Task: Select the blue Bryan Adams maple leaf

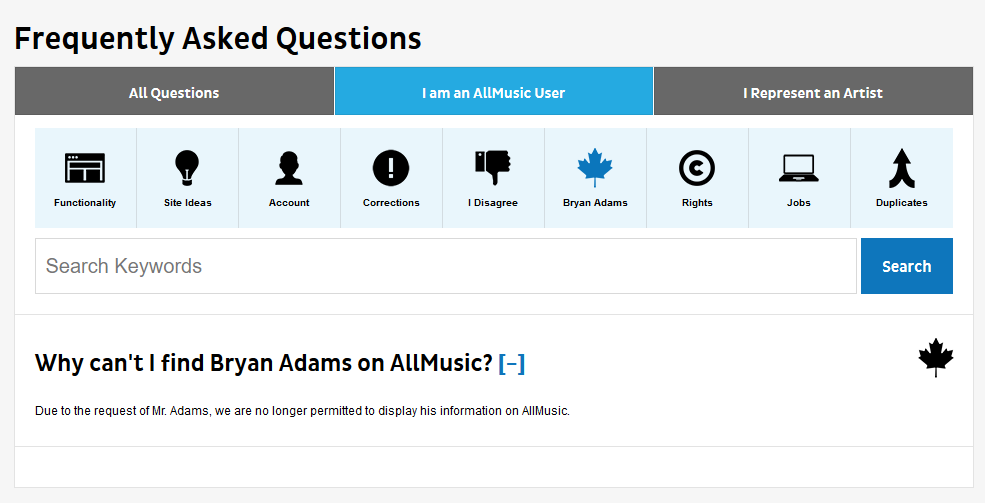Action: click(595, 167)
